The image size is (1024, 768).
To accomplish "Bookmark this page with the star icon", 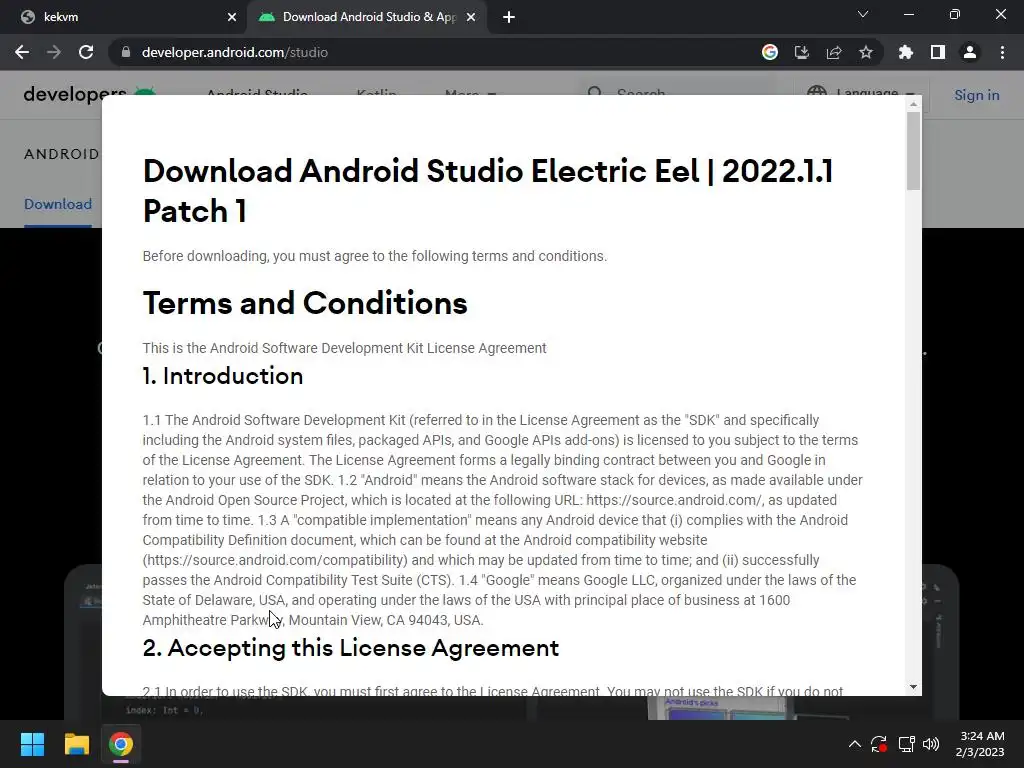I will [x=866, y=52].
